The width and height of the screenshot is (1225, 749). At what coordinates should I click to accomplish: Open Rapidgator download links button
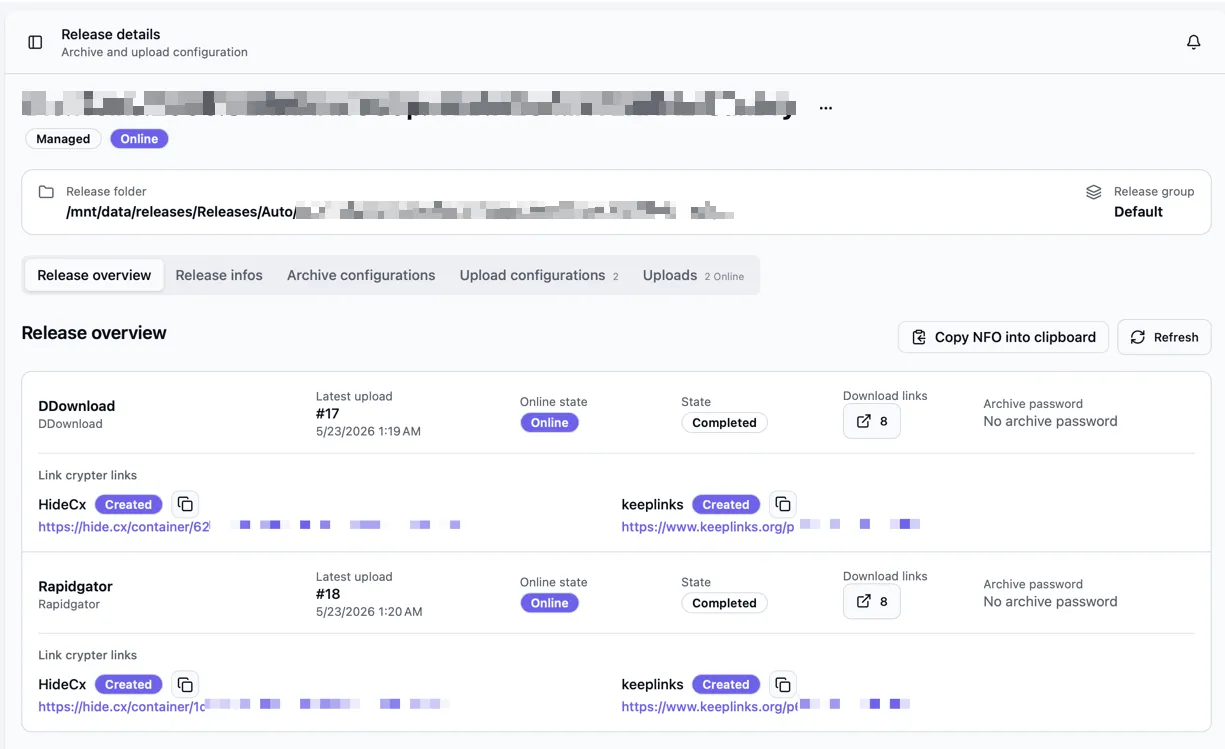click(x=872, y=601)
